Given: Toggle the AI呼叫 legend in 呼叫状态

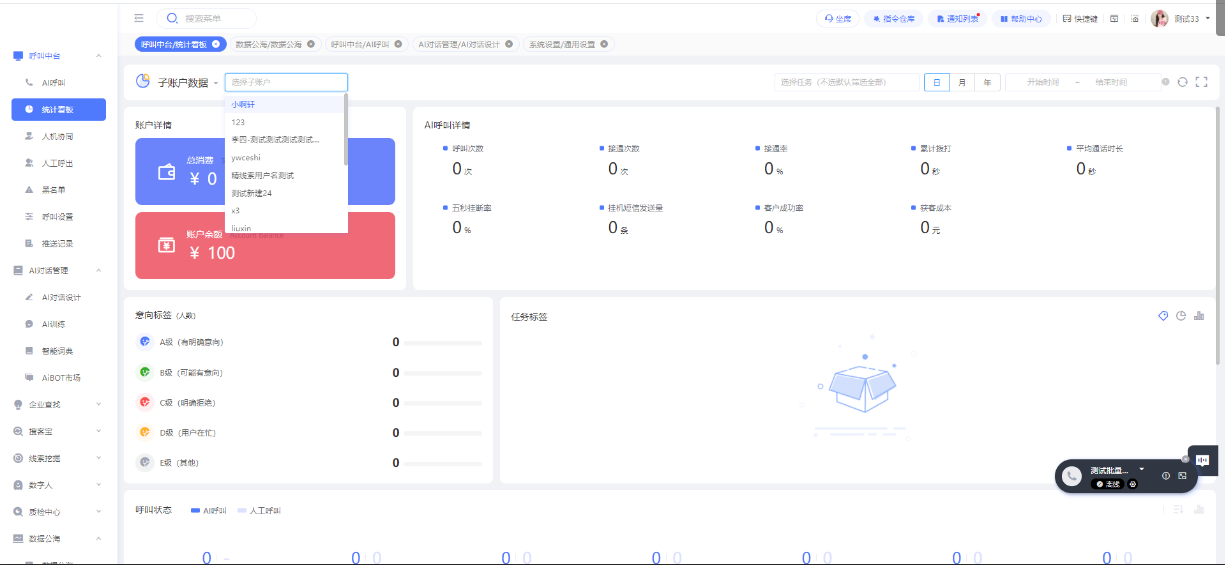Looking at the screenshot, I should 208,510.
